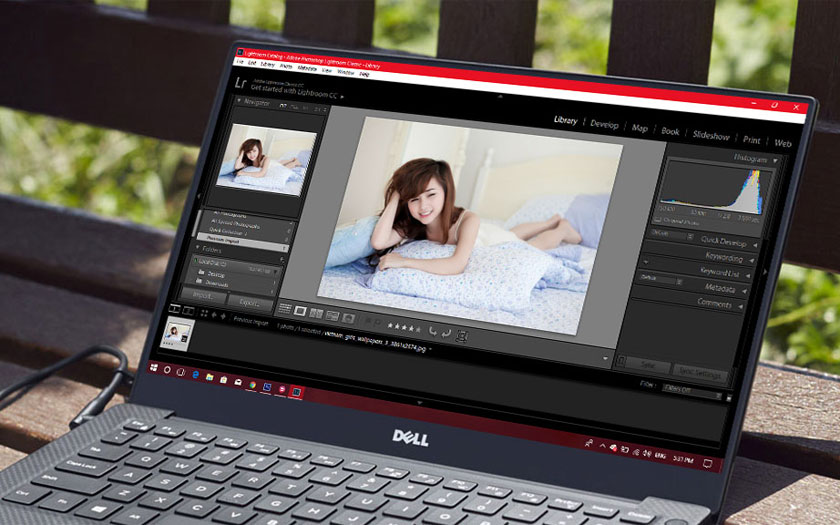The image size is (840, 525).
Task: Toggle the Sync auto-sync switch
Action: point(621,361)
